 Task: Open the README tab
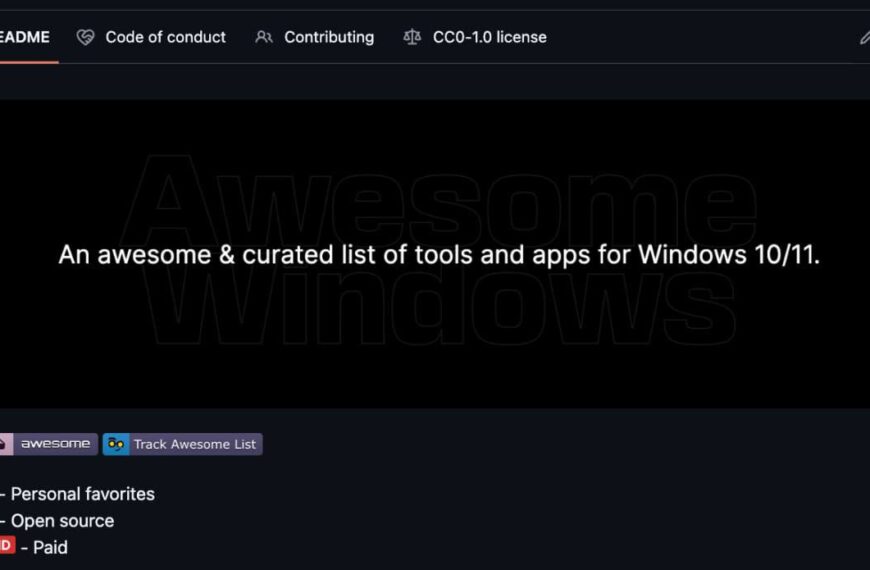25,37
